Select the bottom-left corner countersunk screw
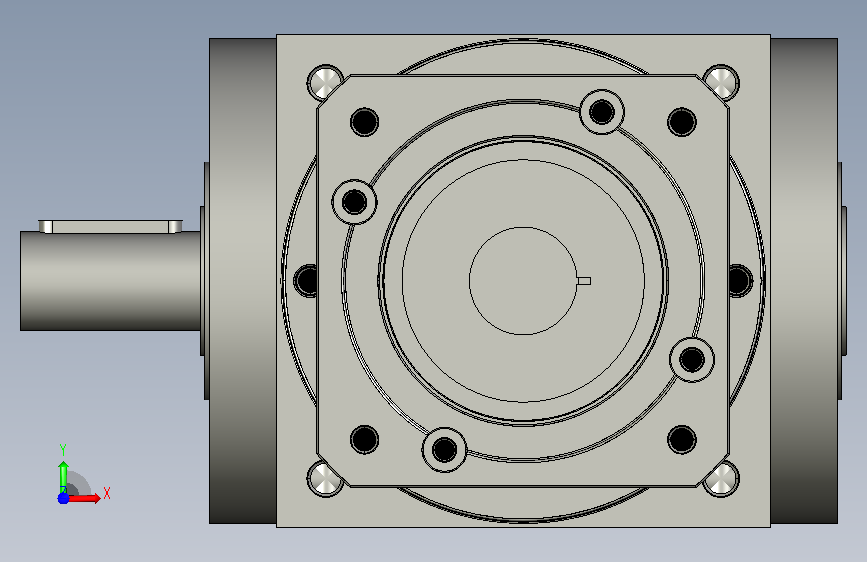Image resolution: width=867 pixels, height=562 pixels. tap(325, 478)
